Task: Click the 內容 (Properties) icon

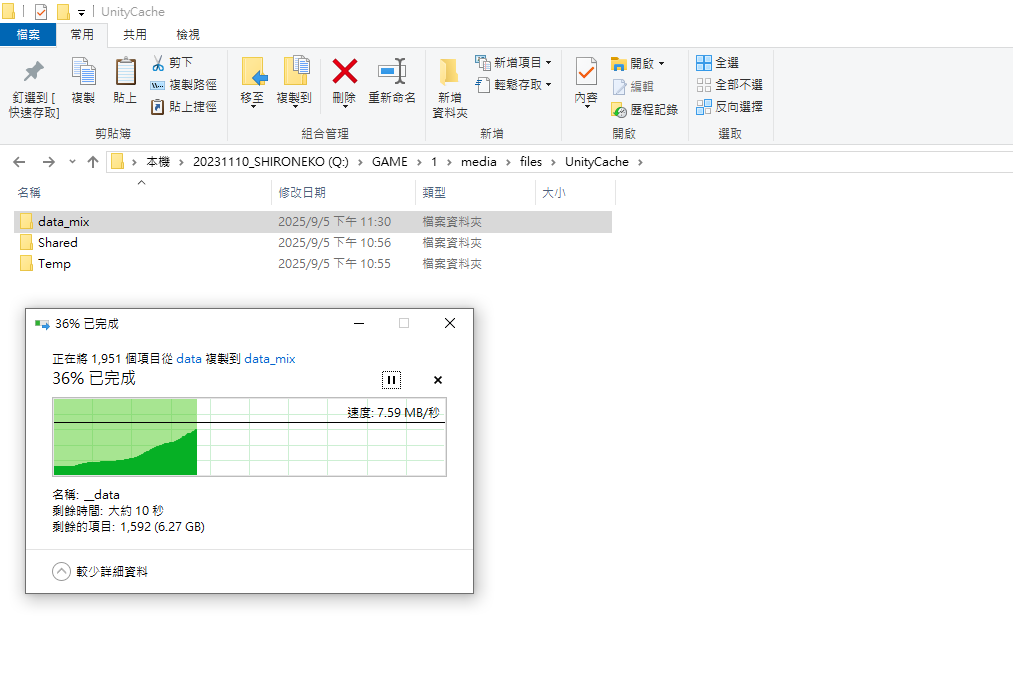Action: [x=587, y=72]
